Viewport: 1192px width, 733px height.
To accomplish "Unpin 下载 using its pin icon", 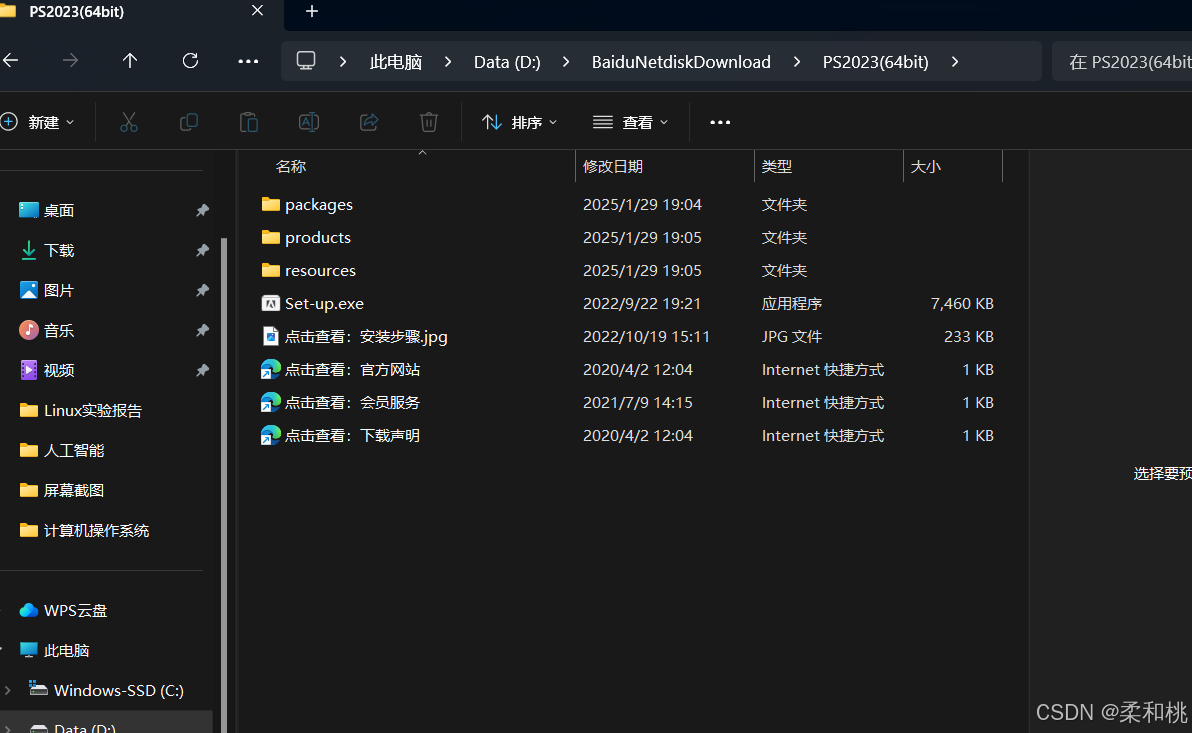I will point(202,250).
